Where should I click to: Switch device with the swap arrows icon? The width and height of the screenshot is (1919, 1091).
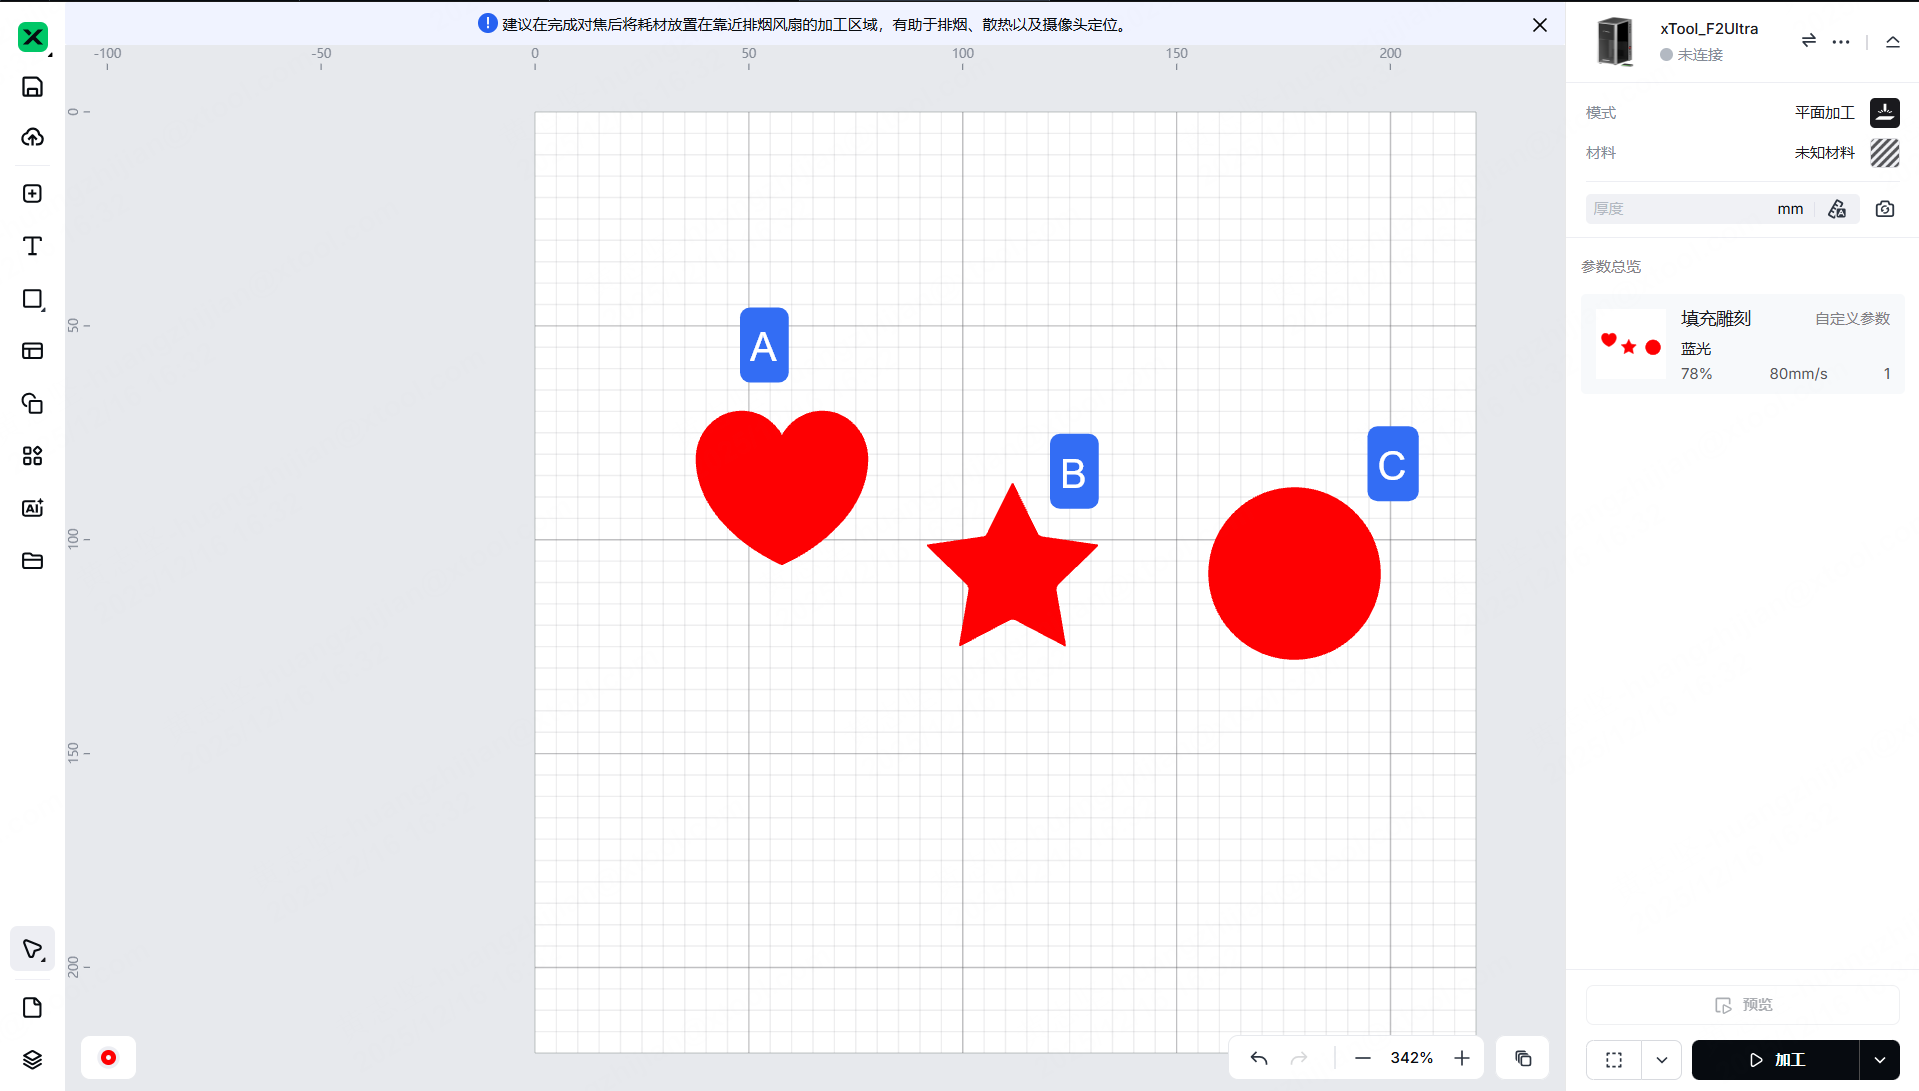[1808, 41]
